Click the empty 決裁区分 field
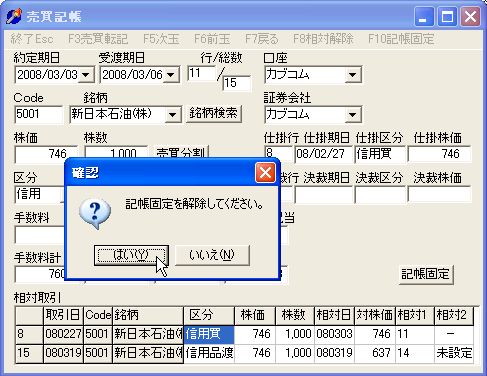This screenshot has width=487, height=376. 380,194
